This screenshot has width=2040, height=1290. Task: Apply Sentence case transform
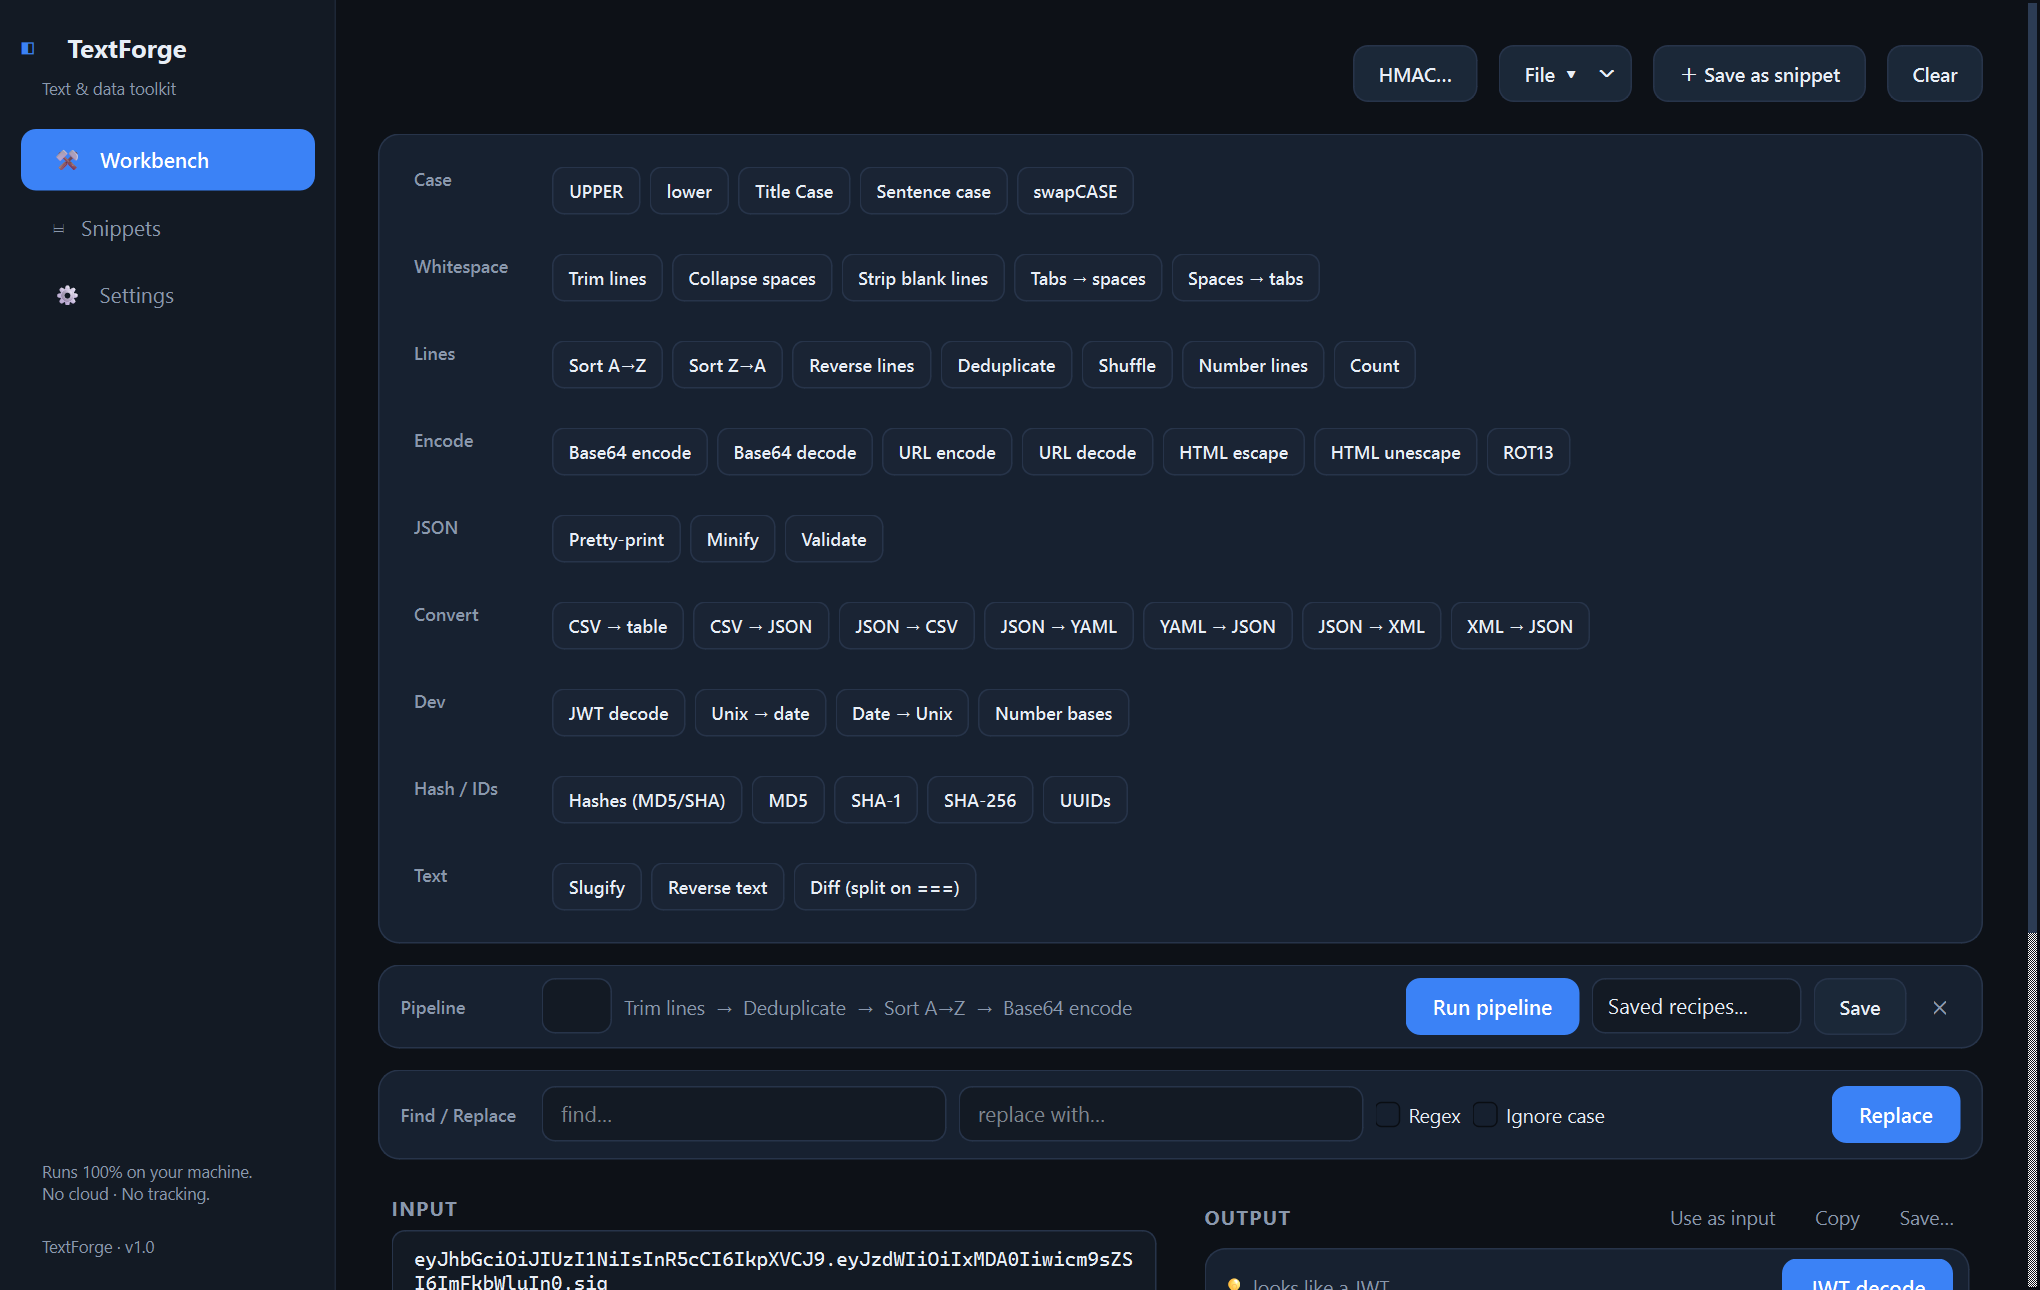933,191
